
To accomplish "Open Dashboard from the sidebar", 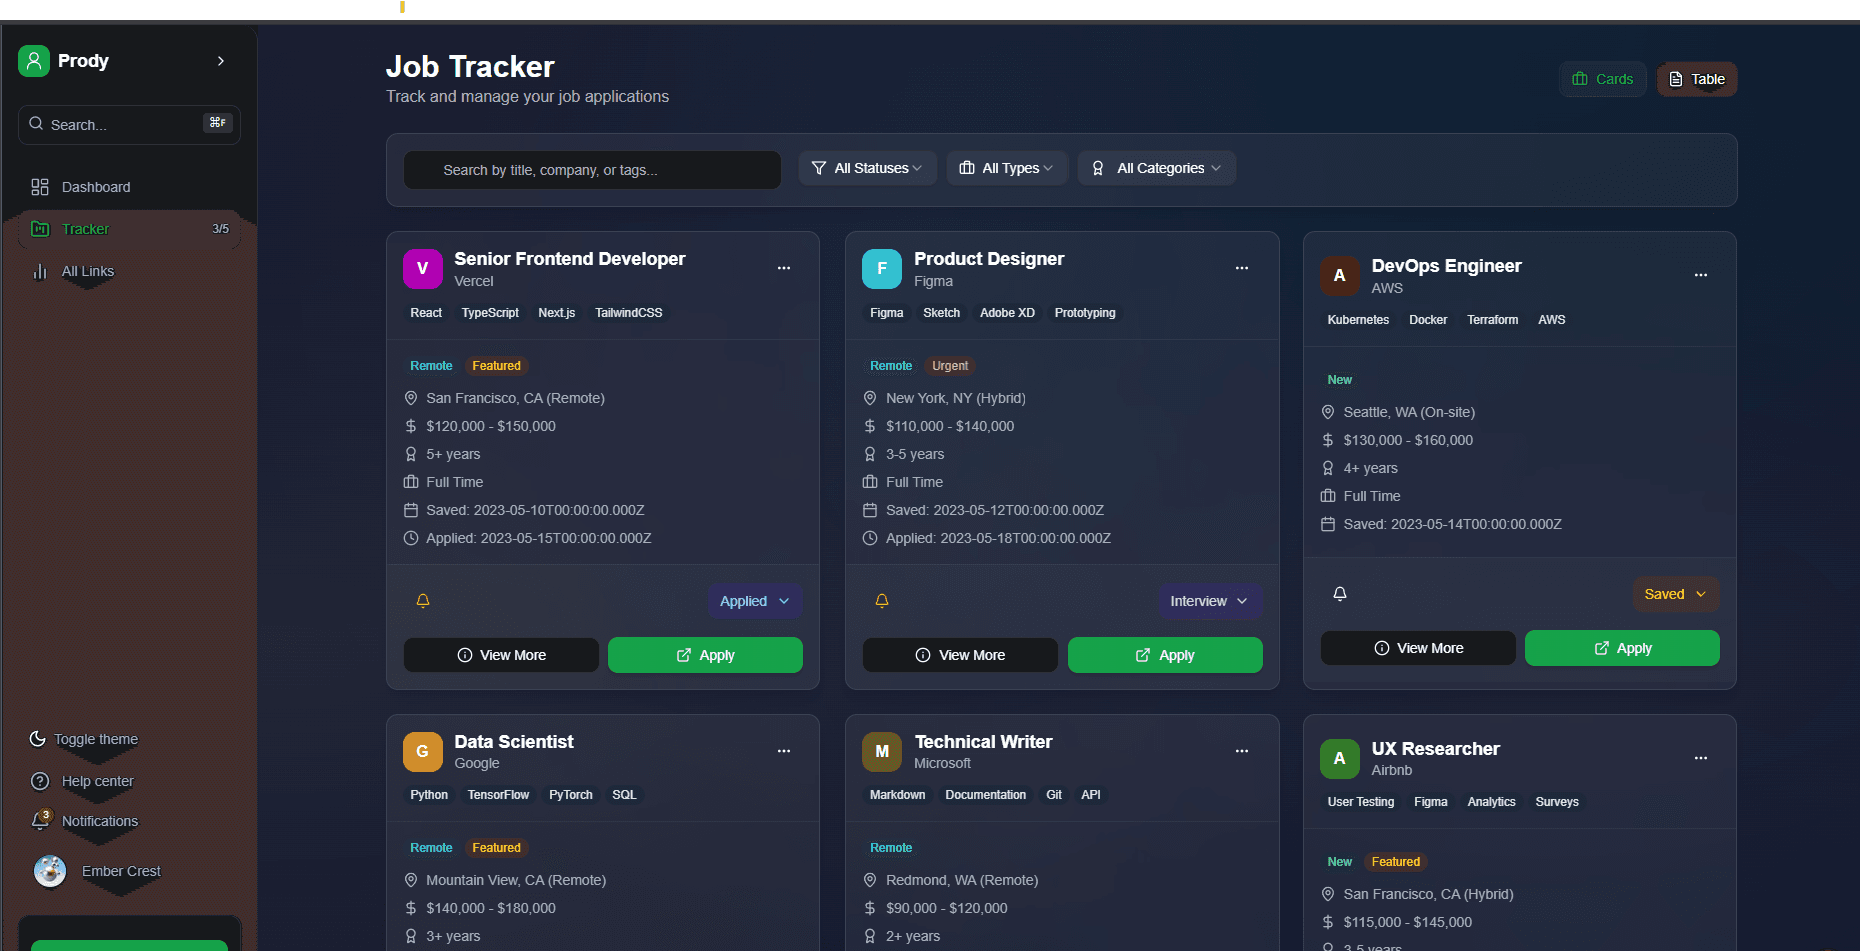I will (95, 187).
